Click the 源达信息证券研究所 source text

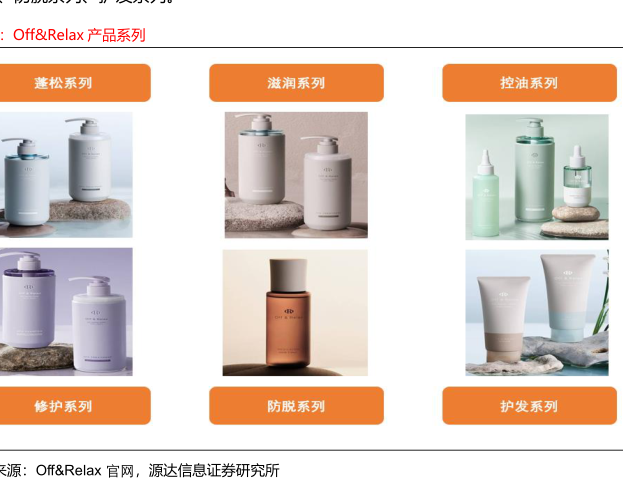pyautogui.click(x=214, y=470)
